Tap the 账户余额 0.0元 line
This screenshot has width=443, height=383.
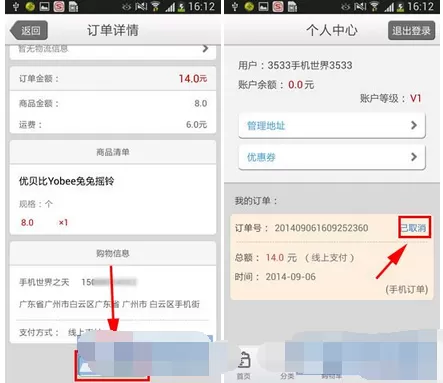(276, 85)
